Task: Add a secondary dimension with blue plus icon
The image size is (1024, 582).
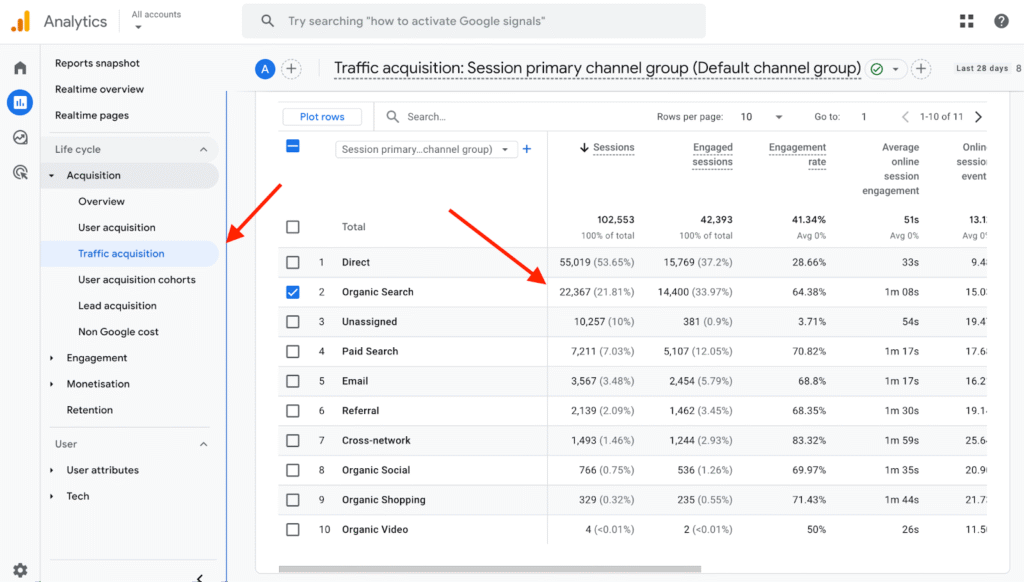Action: pyautogui.click(x=527, y=149)
